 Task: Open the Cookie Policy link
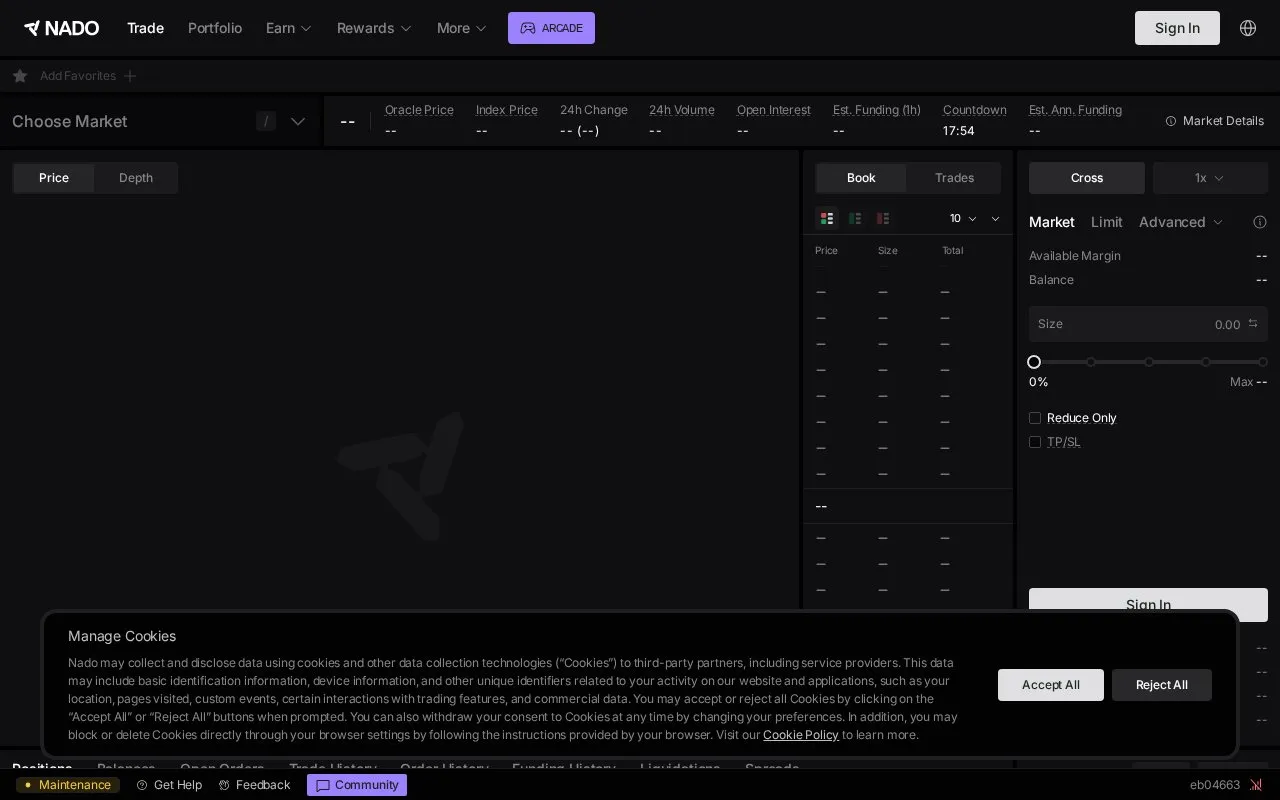[x=801, y=735]
